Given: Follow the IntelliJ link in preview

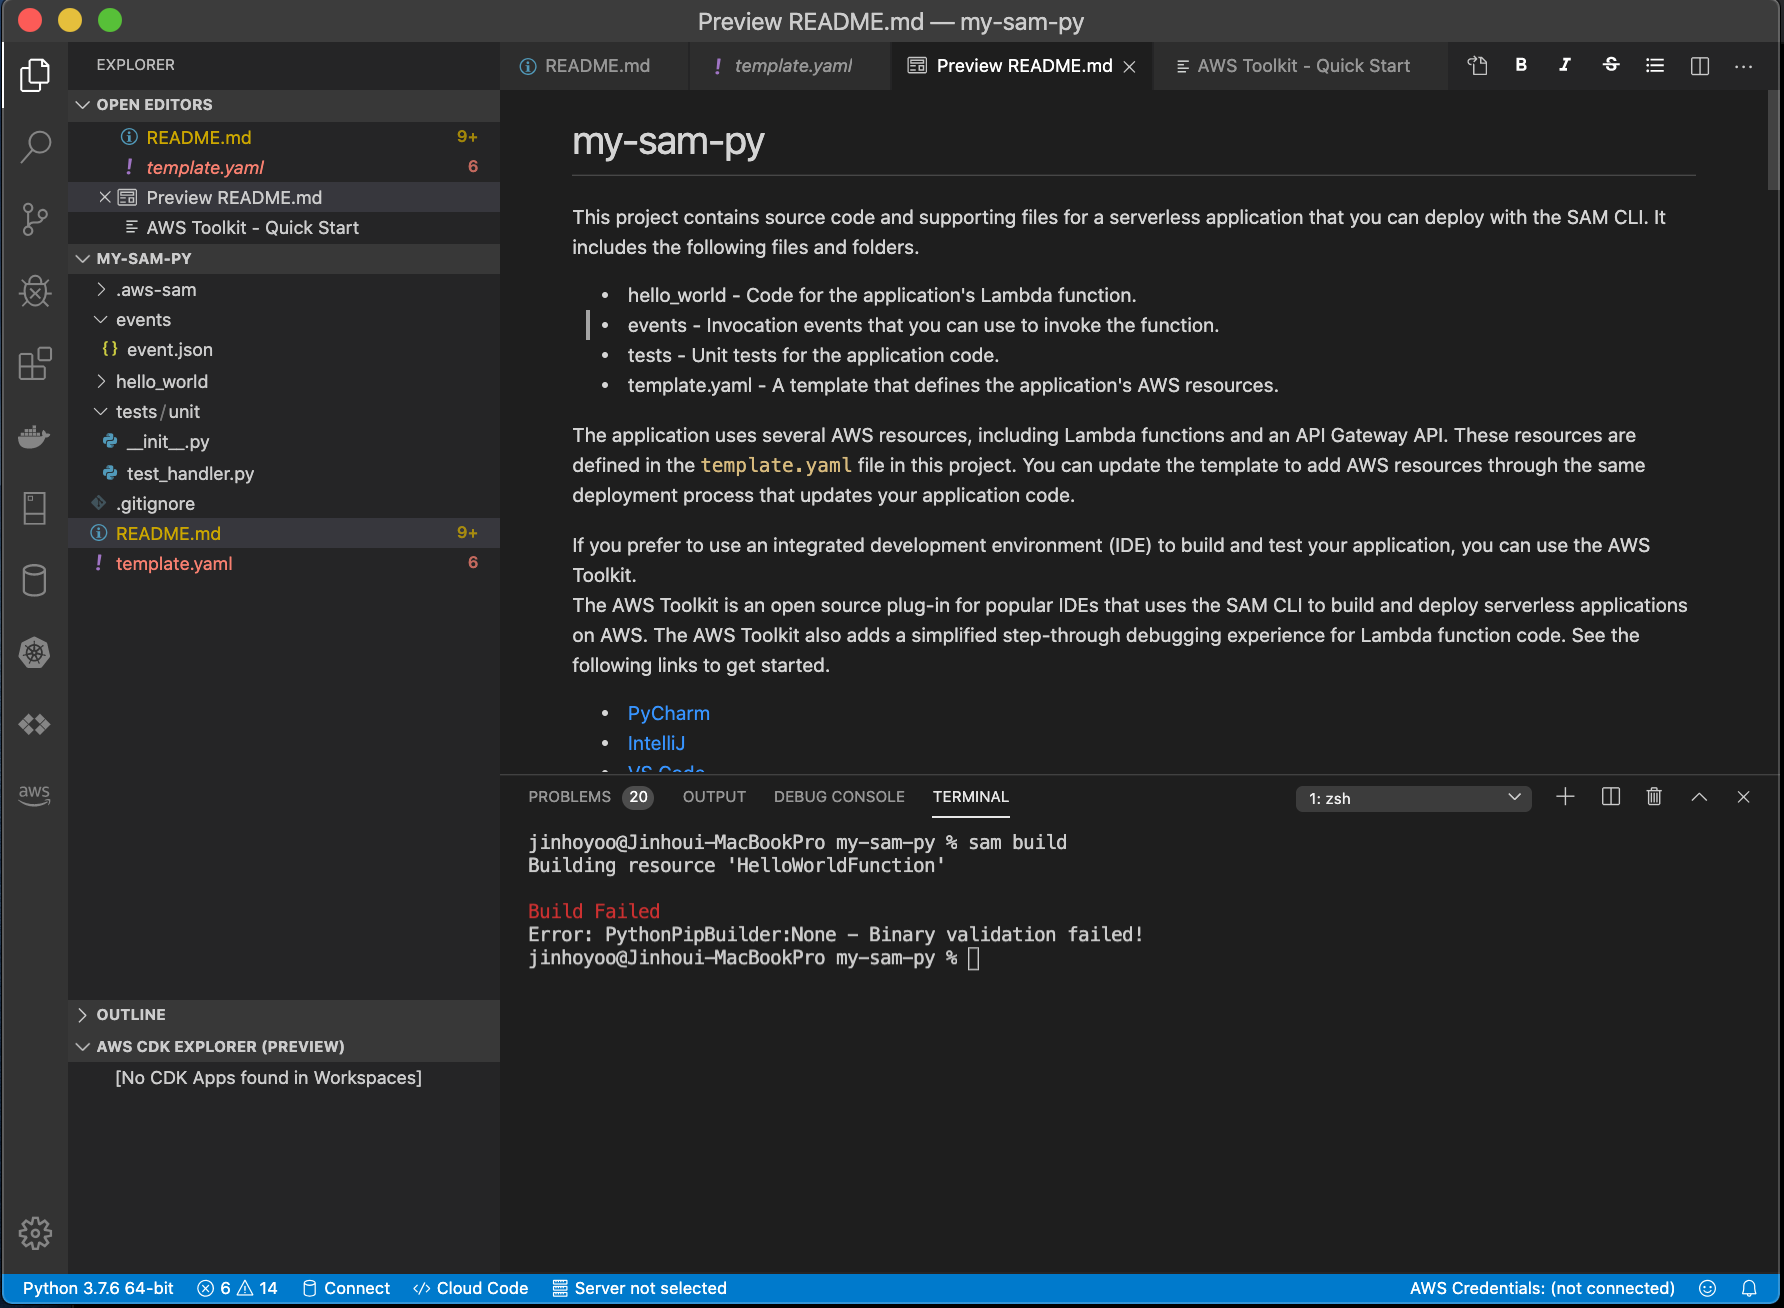Looking at the screenshot, I should point(656,744).
